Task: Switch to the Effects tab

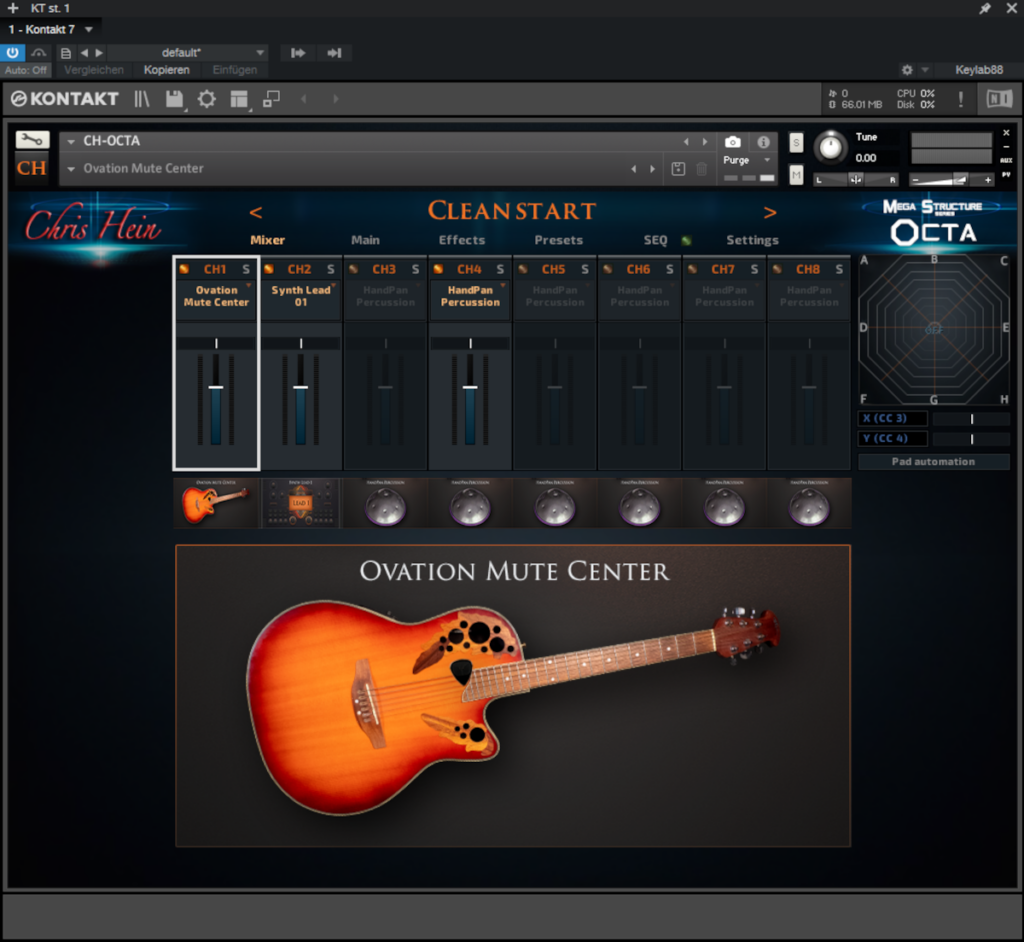Action: point(461,240)
